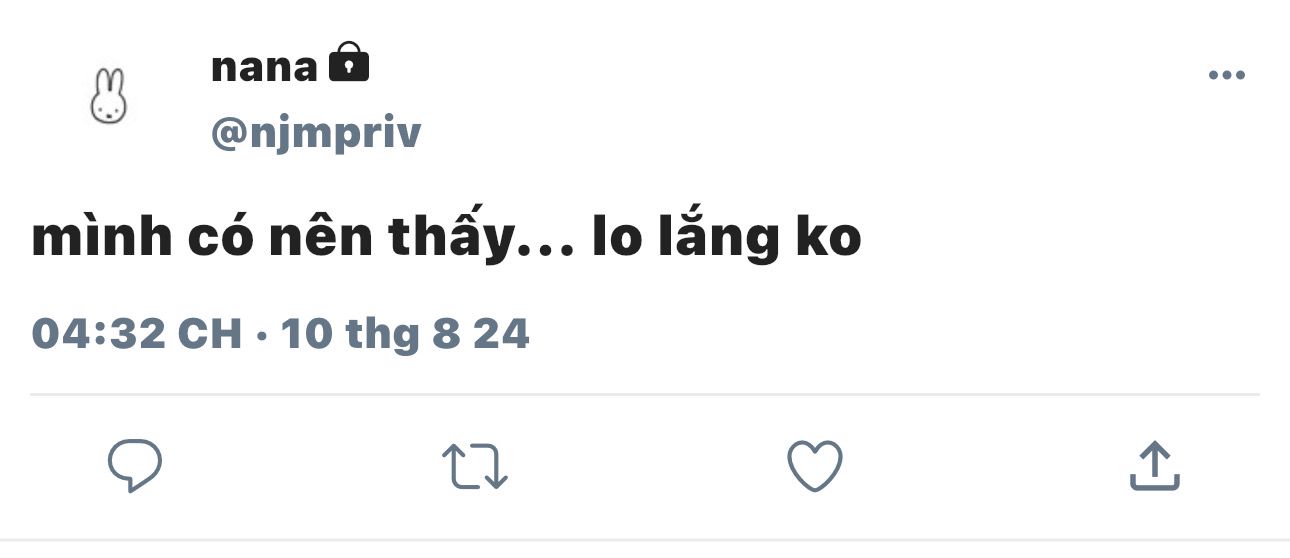Open the speech bubble comment composer
The image size is (1290, 558).
(x=135, y=466)
